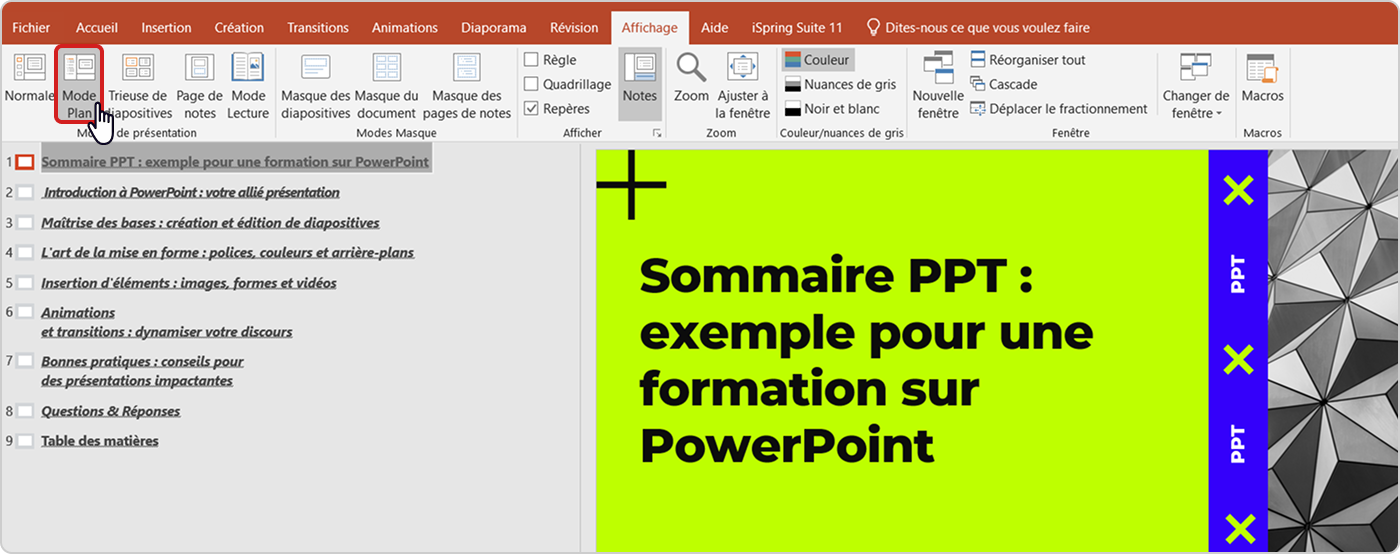Open Afficher group dialog launcher

pos(657,133)
